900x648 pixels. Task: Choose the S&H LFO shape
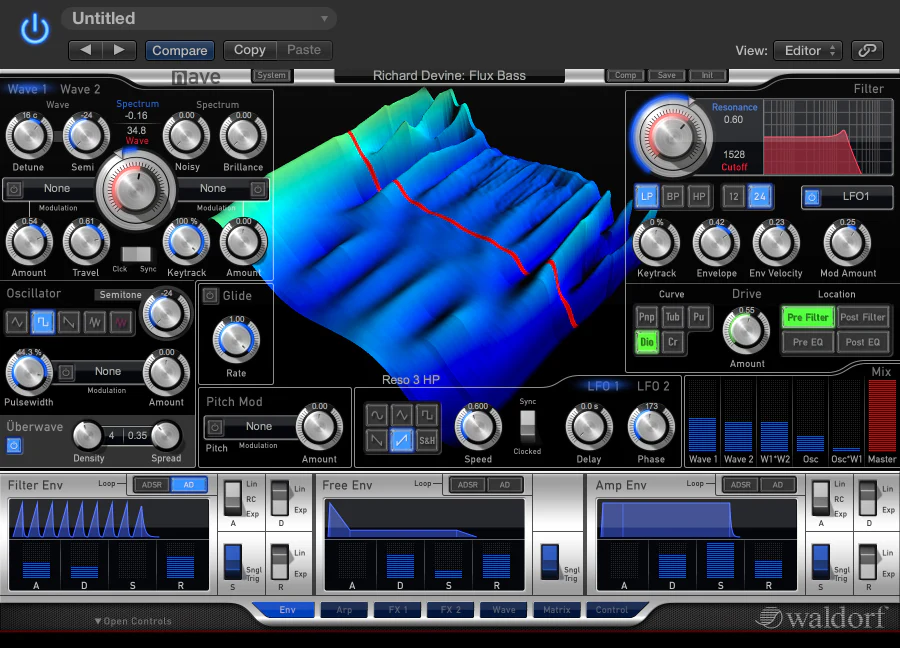click(427, 440)
